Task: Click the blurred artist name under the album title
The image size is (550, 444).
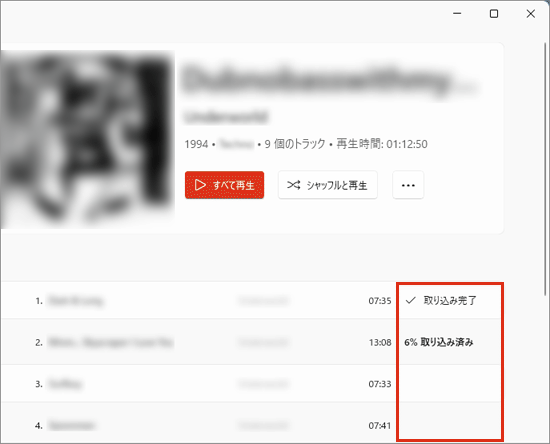Action: coord(226,117)
